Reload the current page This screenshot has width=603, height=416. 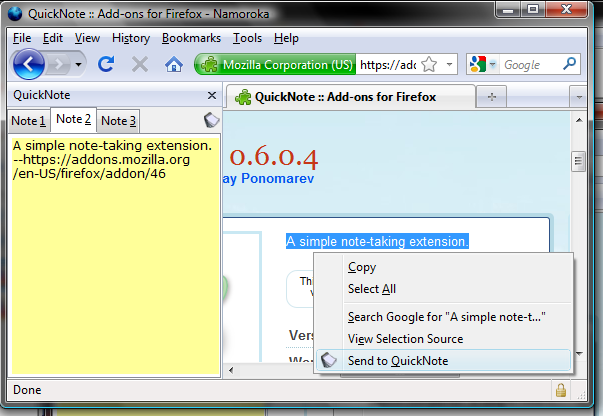pyautogui.click(x=106, y=64)
